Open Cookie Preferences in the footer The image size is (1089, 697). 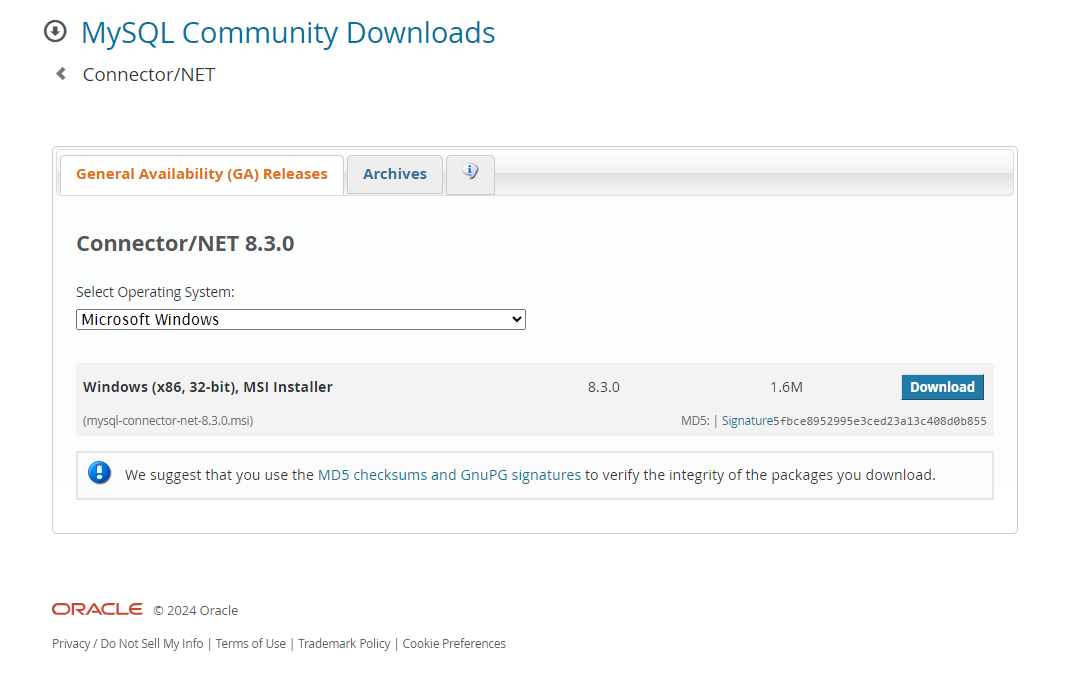click(454, 644)
